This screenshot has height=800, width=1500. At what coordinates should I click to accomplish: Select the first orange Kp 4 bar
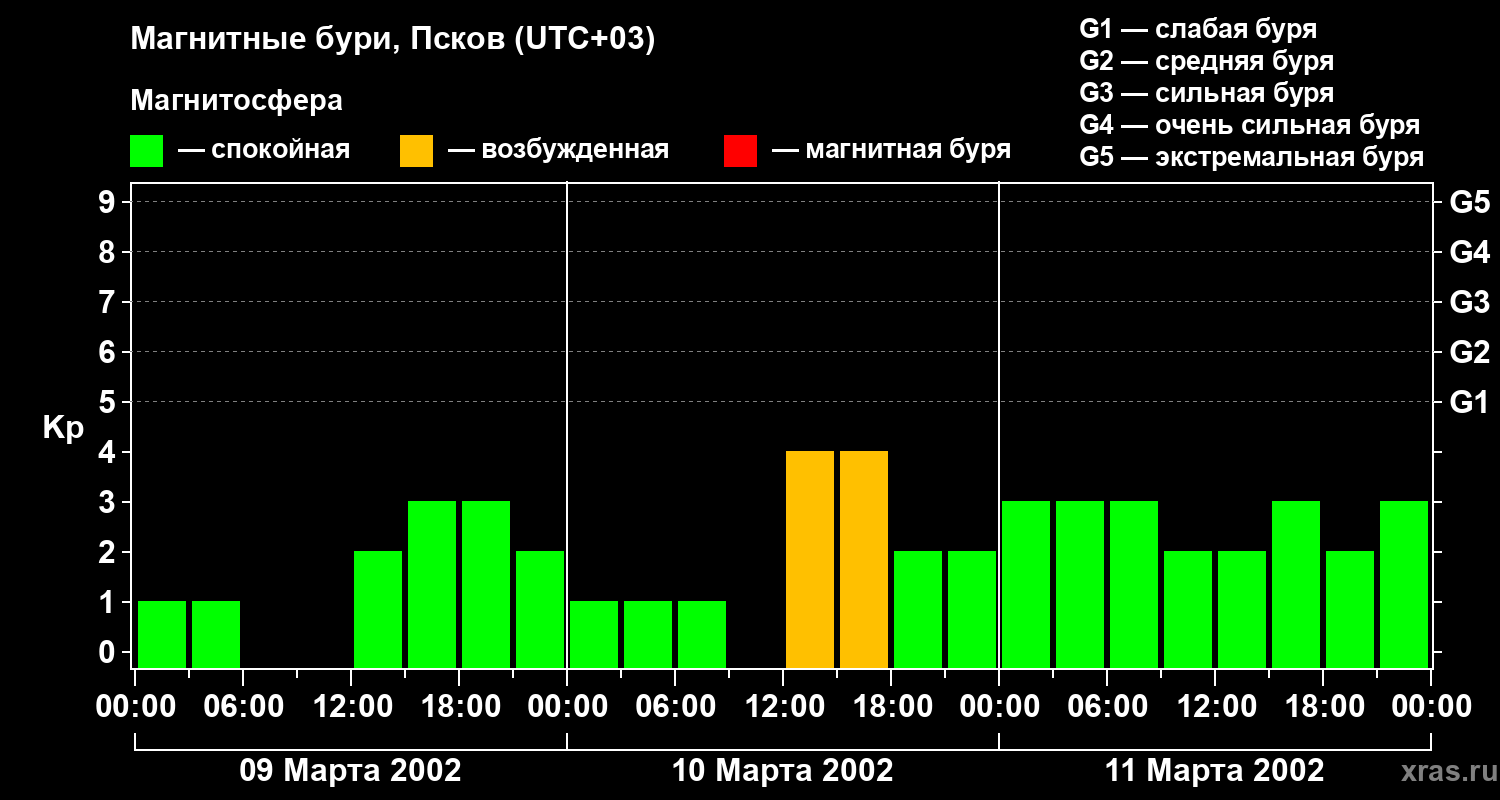coord(810,559)
